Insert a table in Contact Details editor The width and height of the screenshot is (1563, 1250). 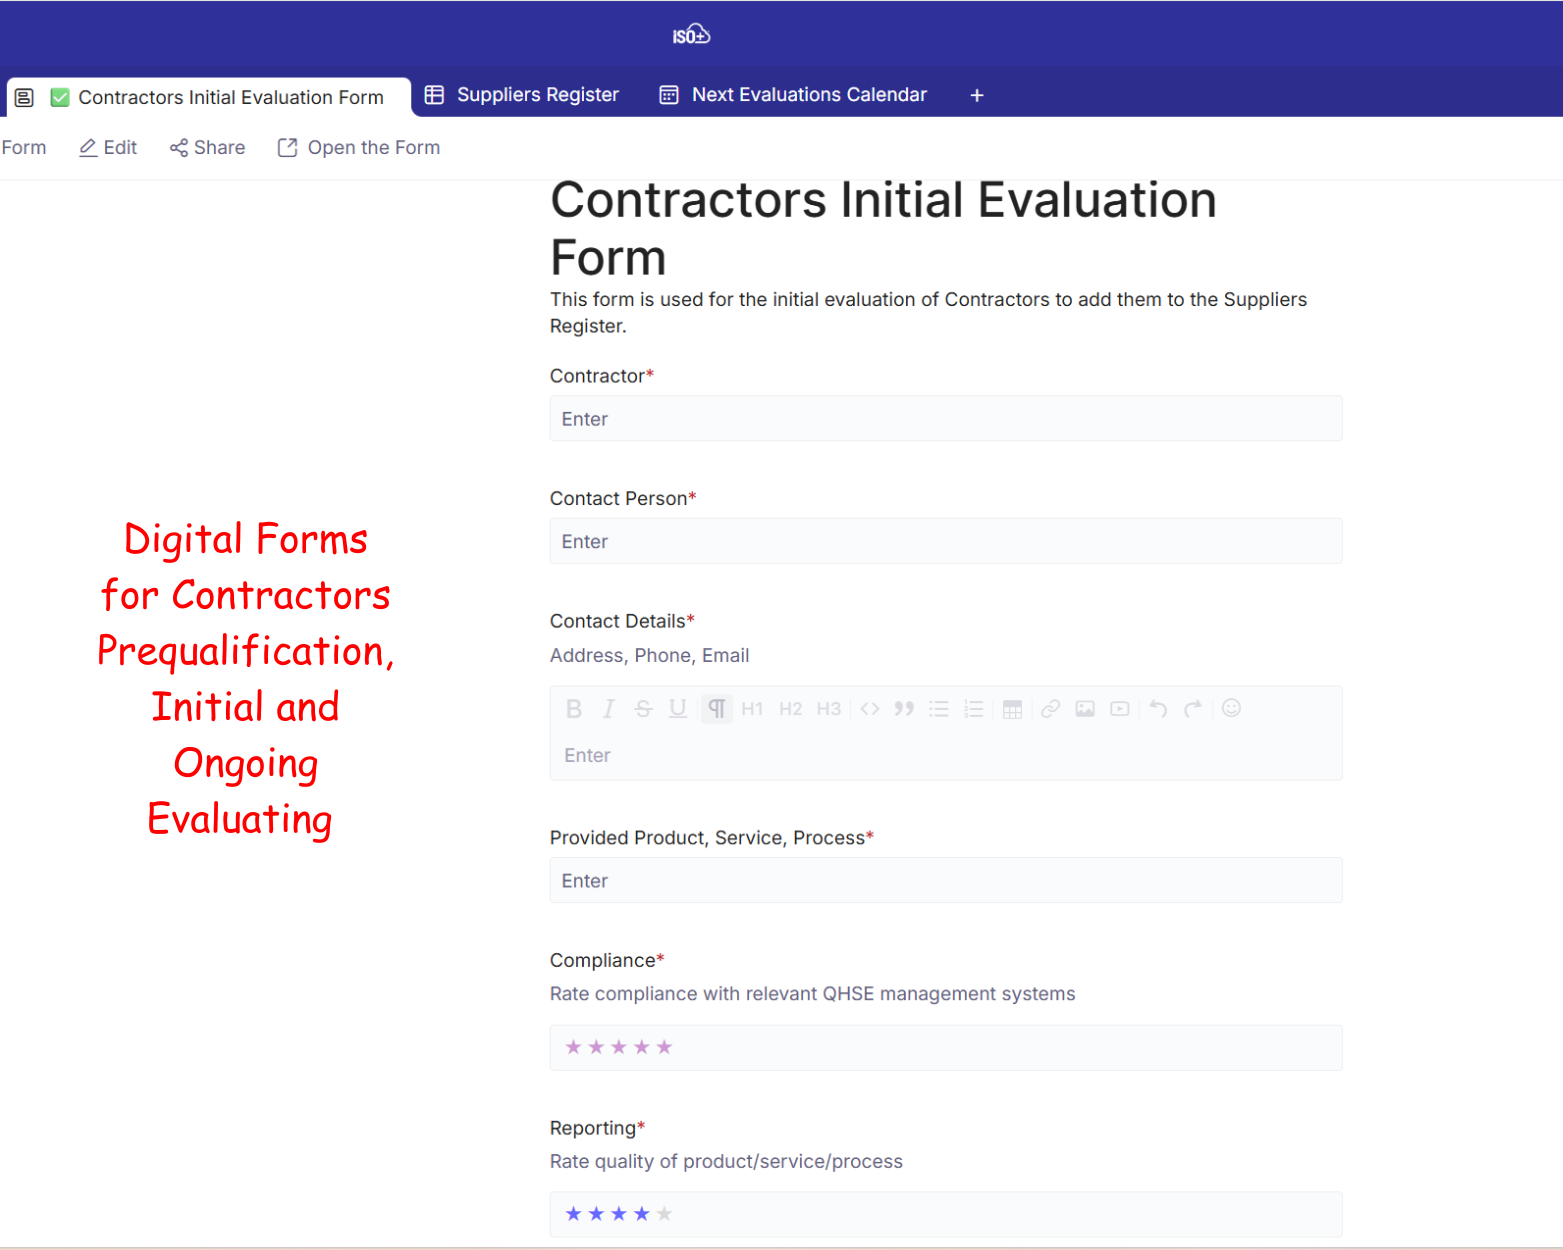click(1012, 709)
